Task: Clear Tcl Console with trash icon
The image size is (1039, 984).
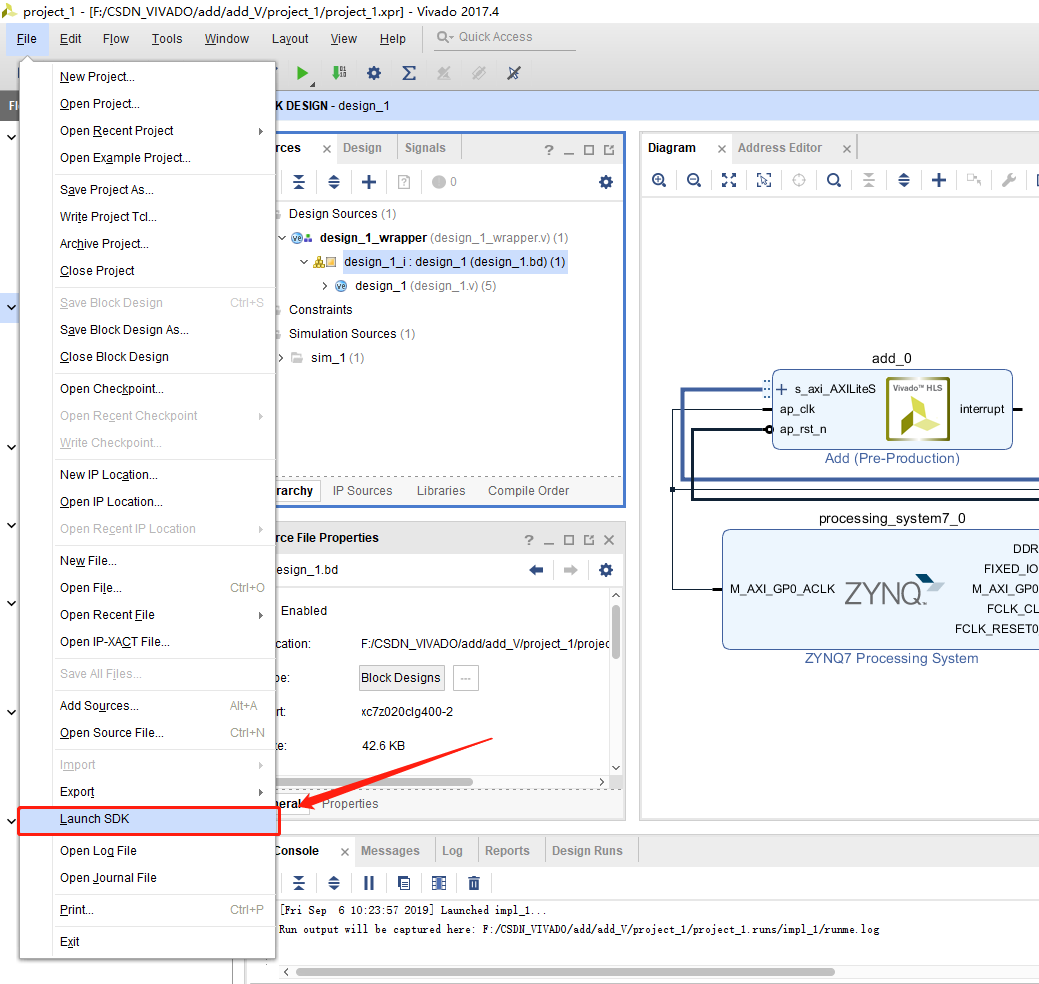Action: click(474, 883)
